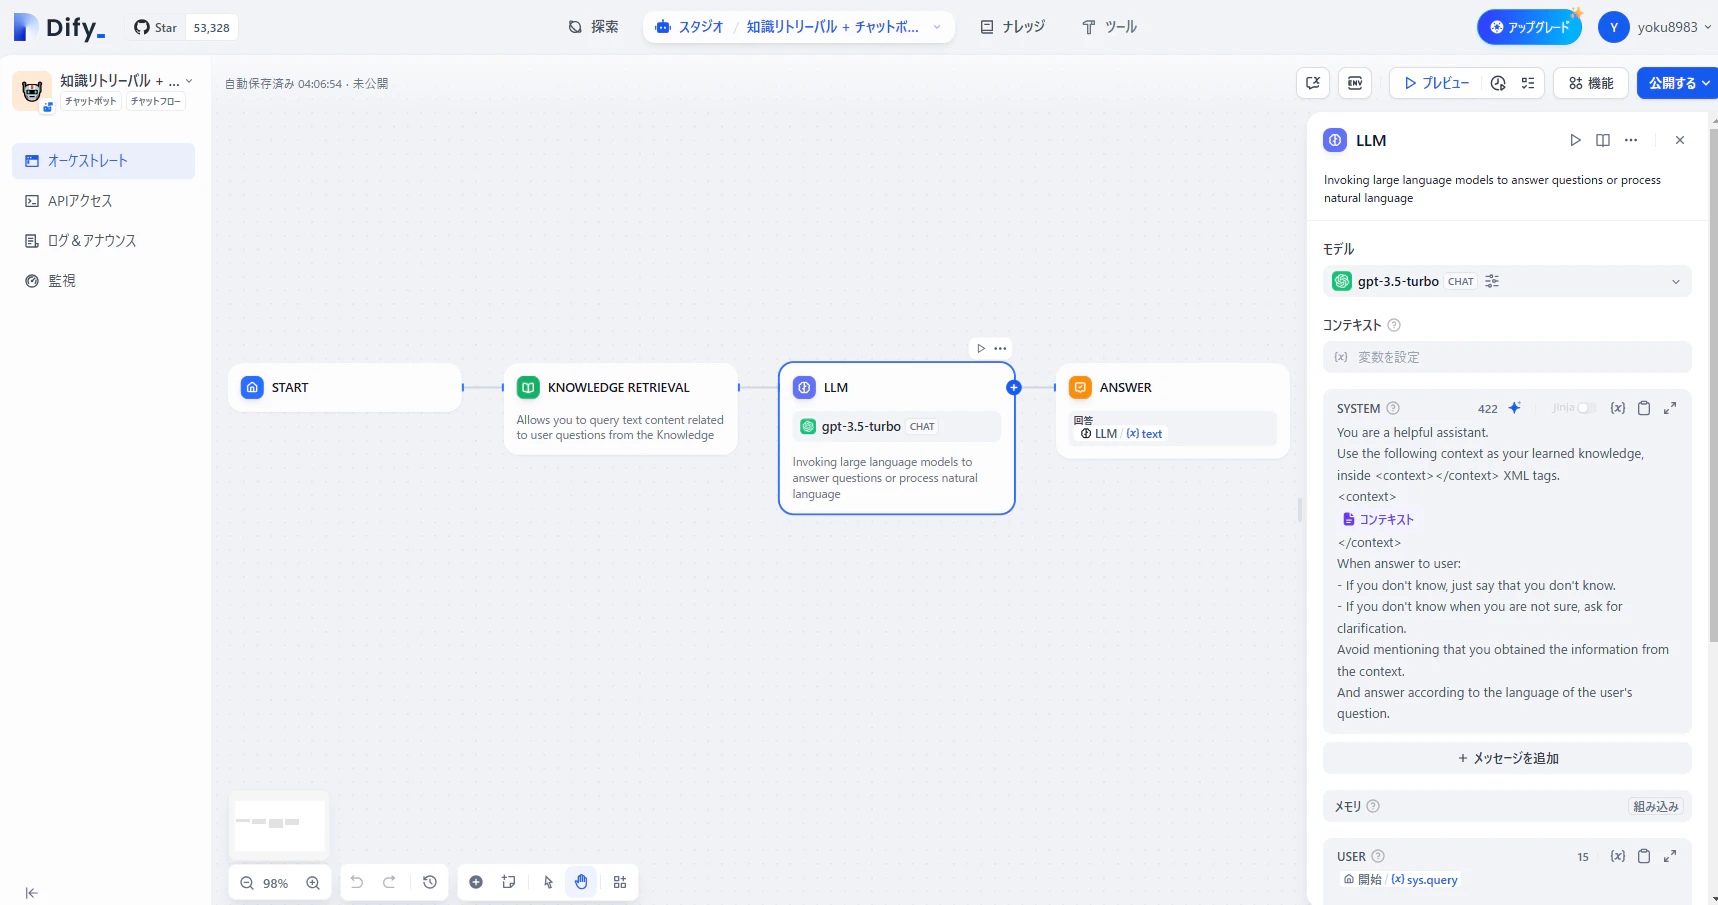The width and height of the screenshot is (1718, 905).
Task: Click the prompt generator sparkle icon
Action: pos(1514,408)
